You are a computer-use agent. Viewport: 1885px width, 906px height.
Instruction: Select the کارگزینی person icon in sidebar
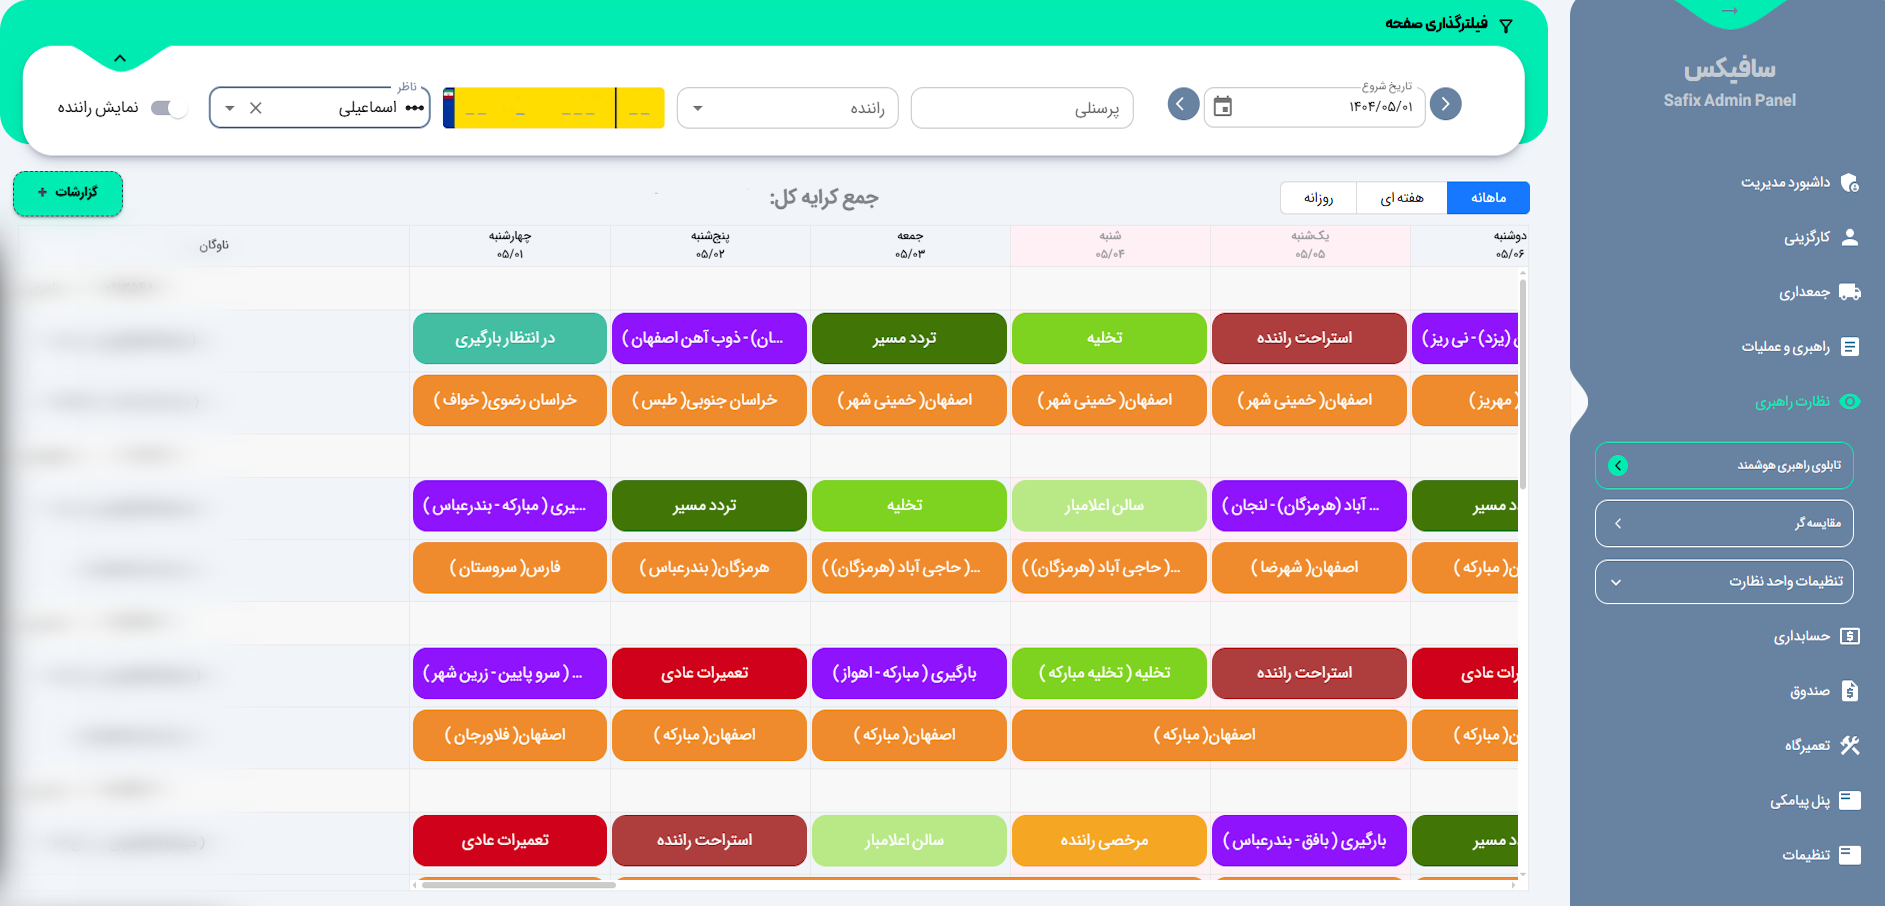click(x=1852, y=237)
